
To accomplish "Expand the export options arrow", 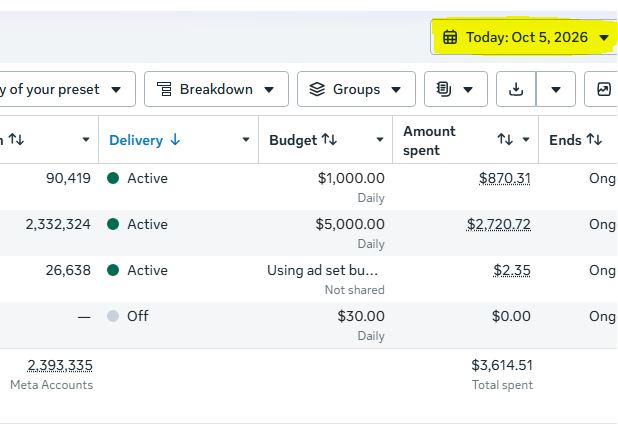I will 556,89.
